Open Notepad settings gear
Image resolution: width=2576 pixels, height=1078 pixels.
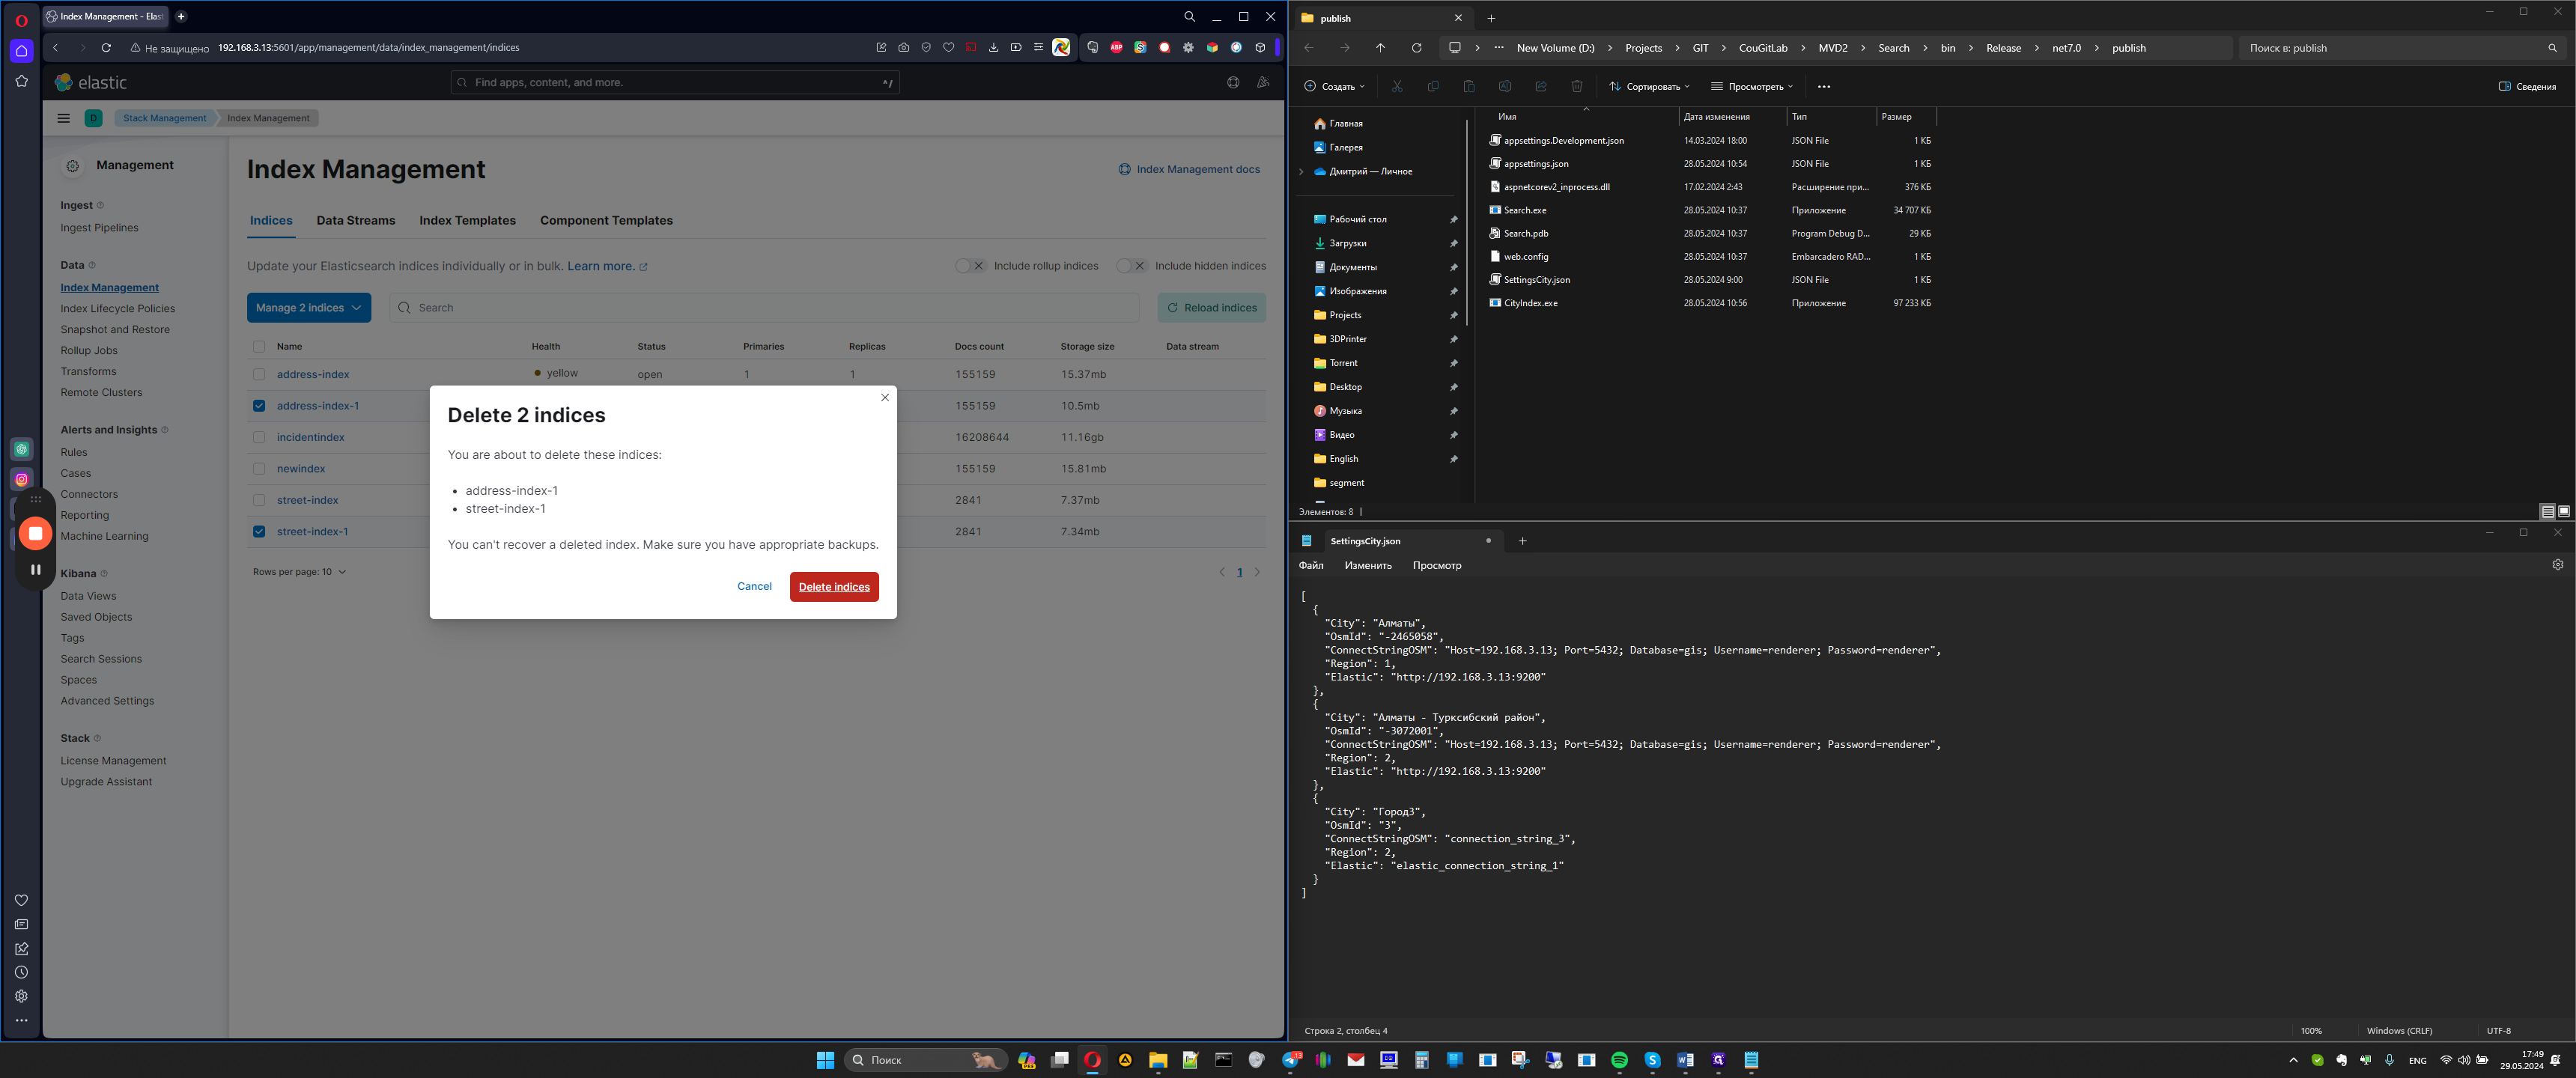(x=2558, y=565)
